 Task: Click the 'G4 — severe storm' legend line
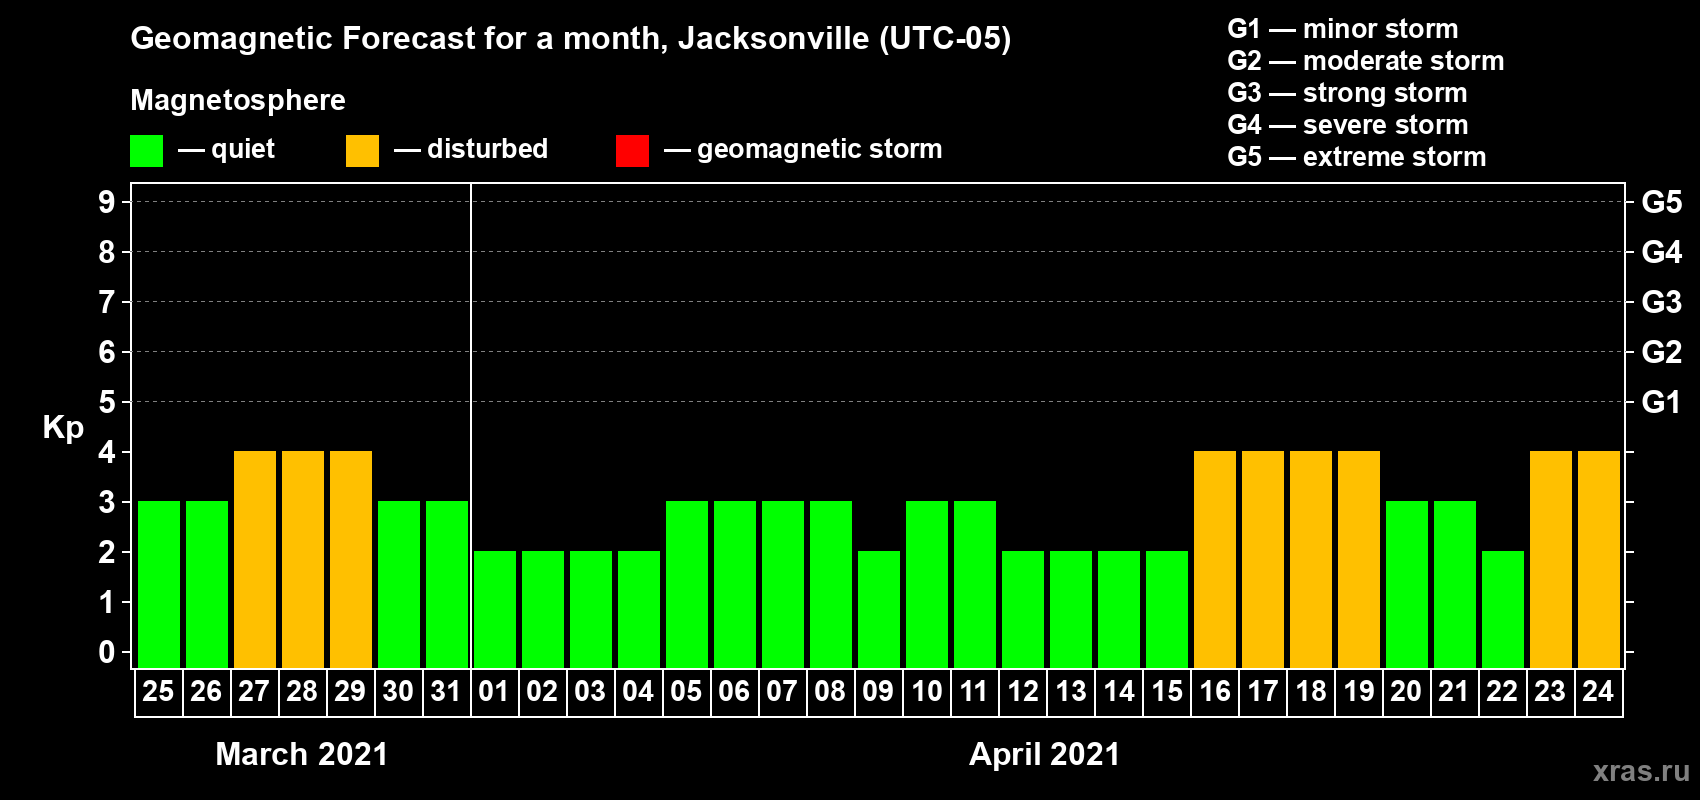click(1348, 125)
